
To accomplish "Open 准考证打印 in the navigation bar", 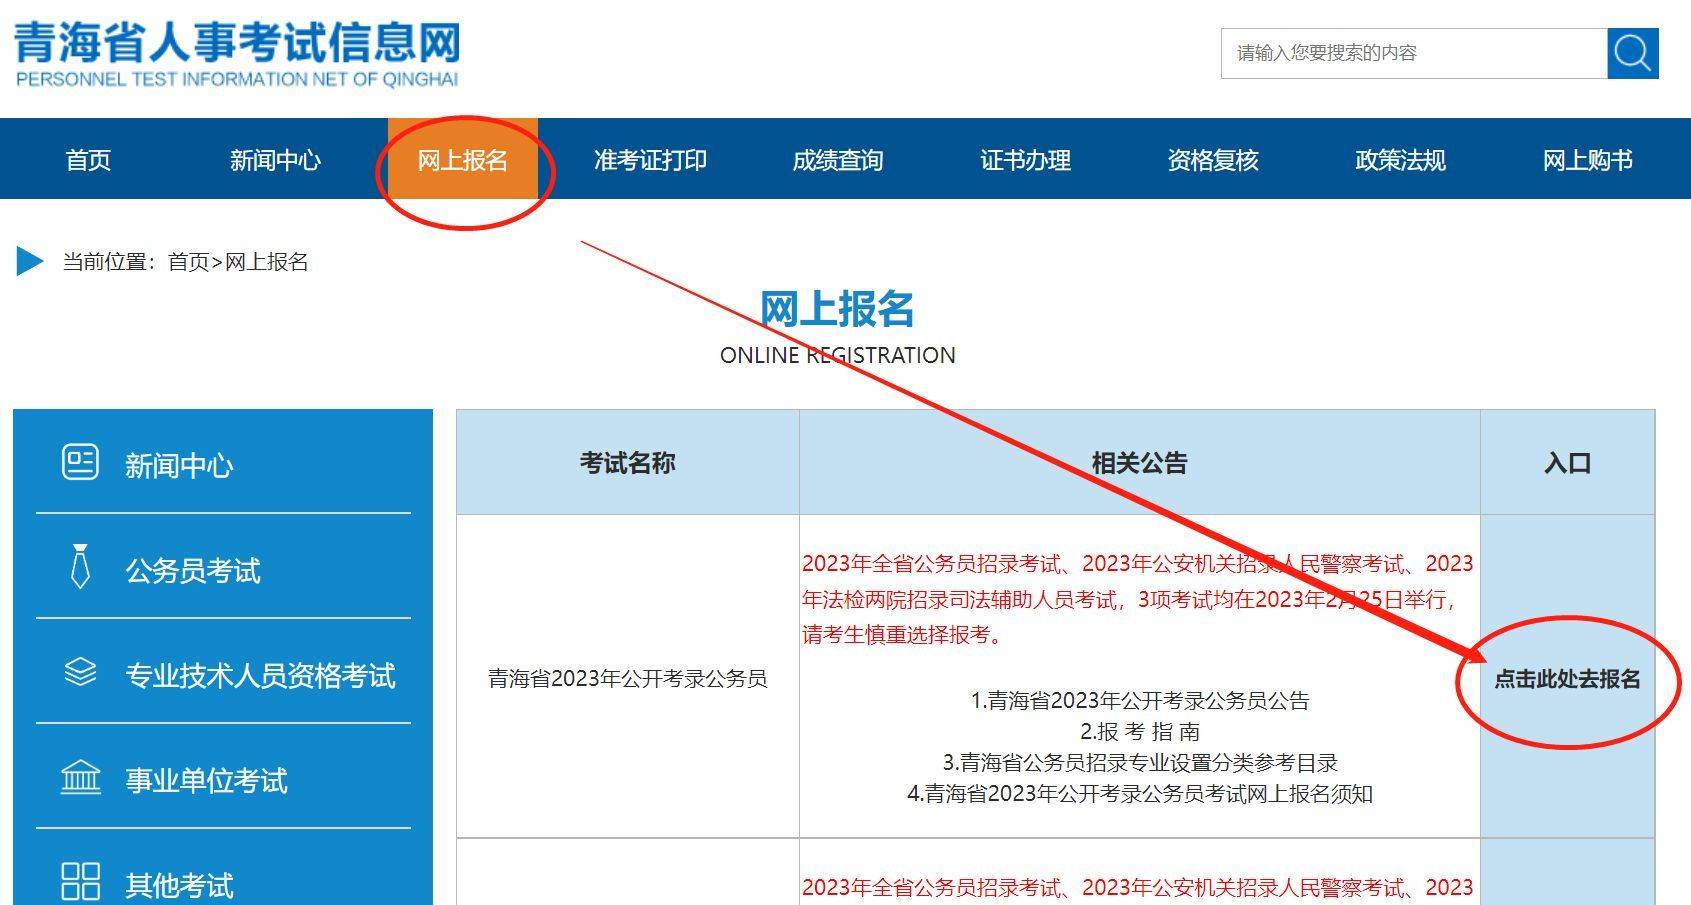I will point(650,160).
